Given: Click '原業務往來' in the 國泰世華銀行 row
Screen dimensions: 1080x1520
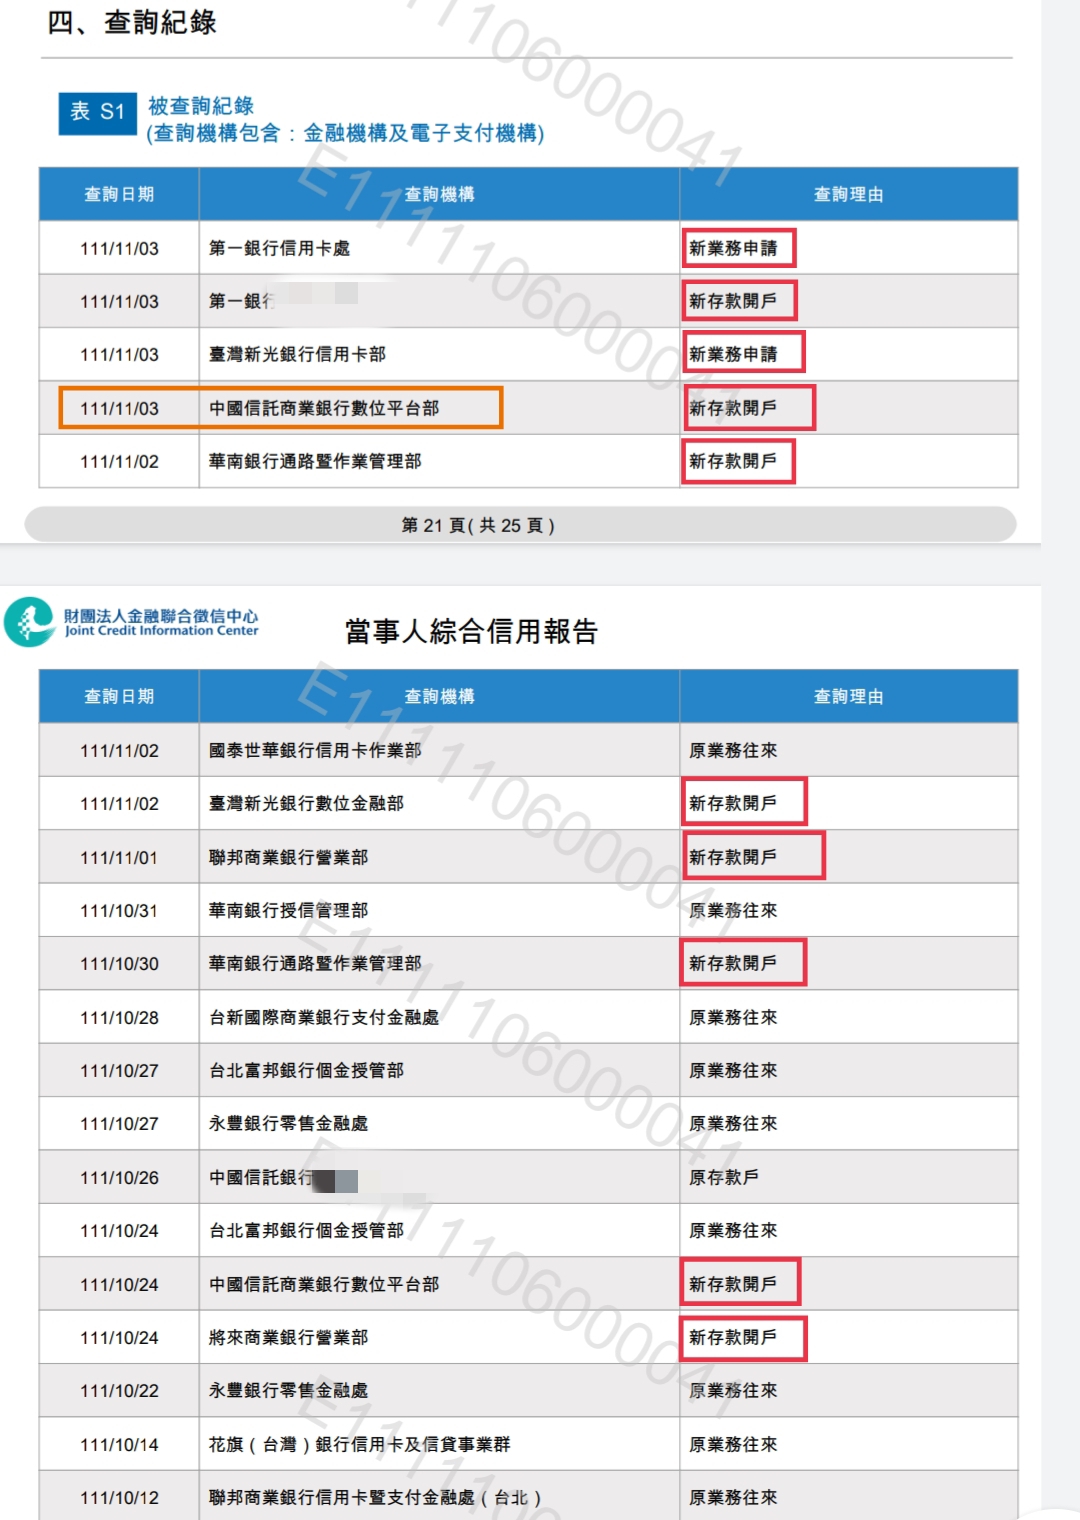Looking at the screenshot, I should 733,750.
